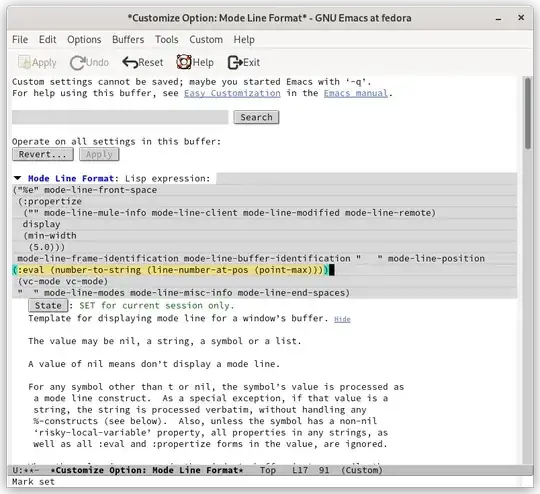Click 'Mark set' in the echo area

tap(33, 482)
